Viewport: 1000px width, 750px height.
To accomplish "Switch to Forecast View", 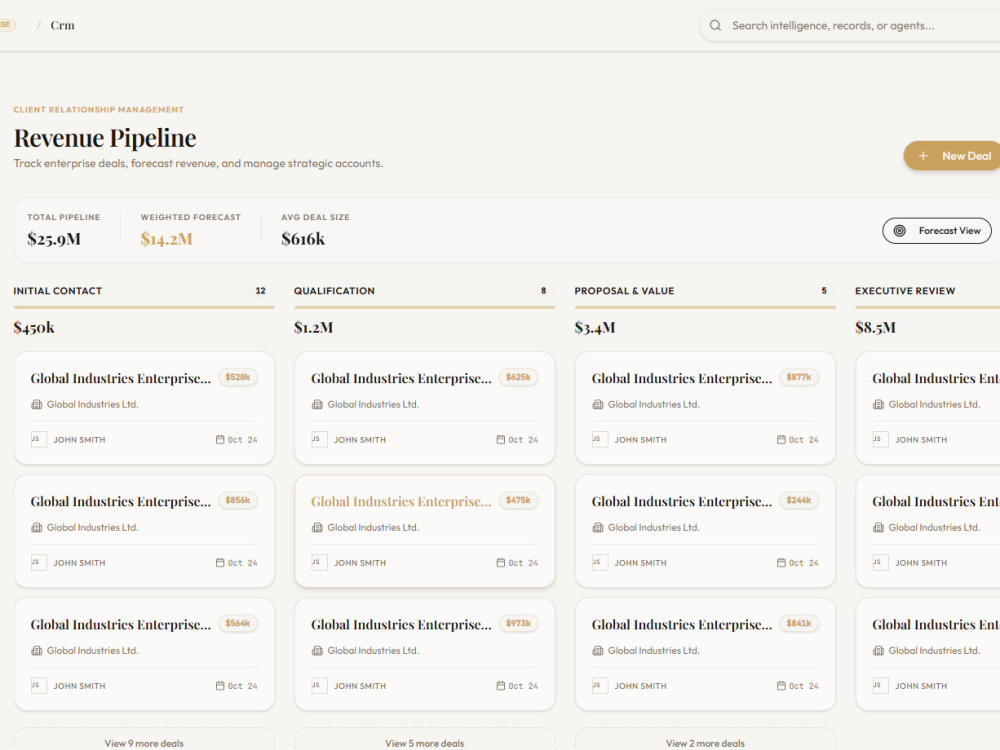I will 937,231.
